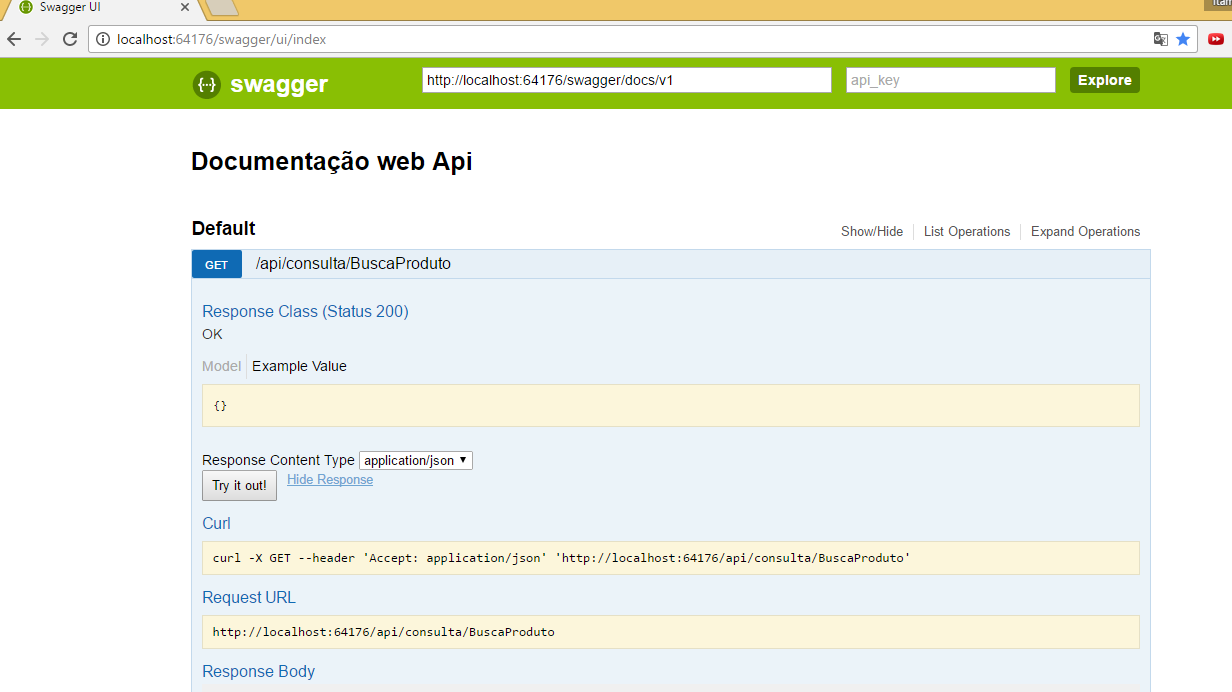Click the site information icon in address bar
Viewport: 1232px width, 692px height.
(102, 40)
